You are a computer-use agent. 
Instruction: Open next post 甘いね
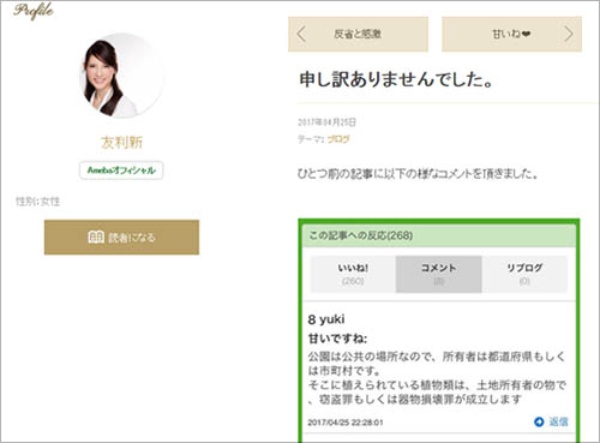click(512, 34)
